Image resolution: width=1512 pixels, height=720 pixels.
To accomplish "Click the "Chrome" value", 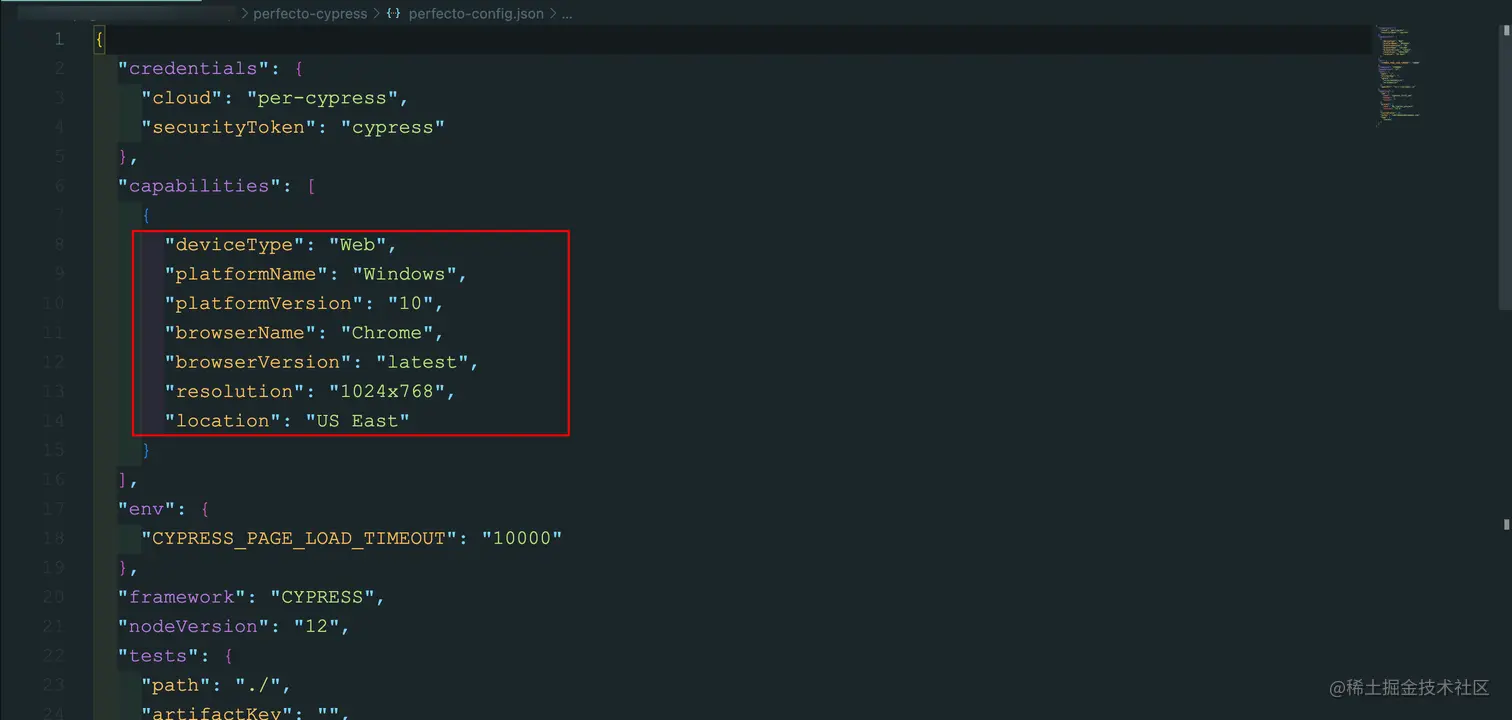I will coord(387,333).
